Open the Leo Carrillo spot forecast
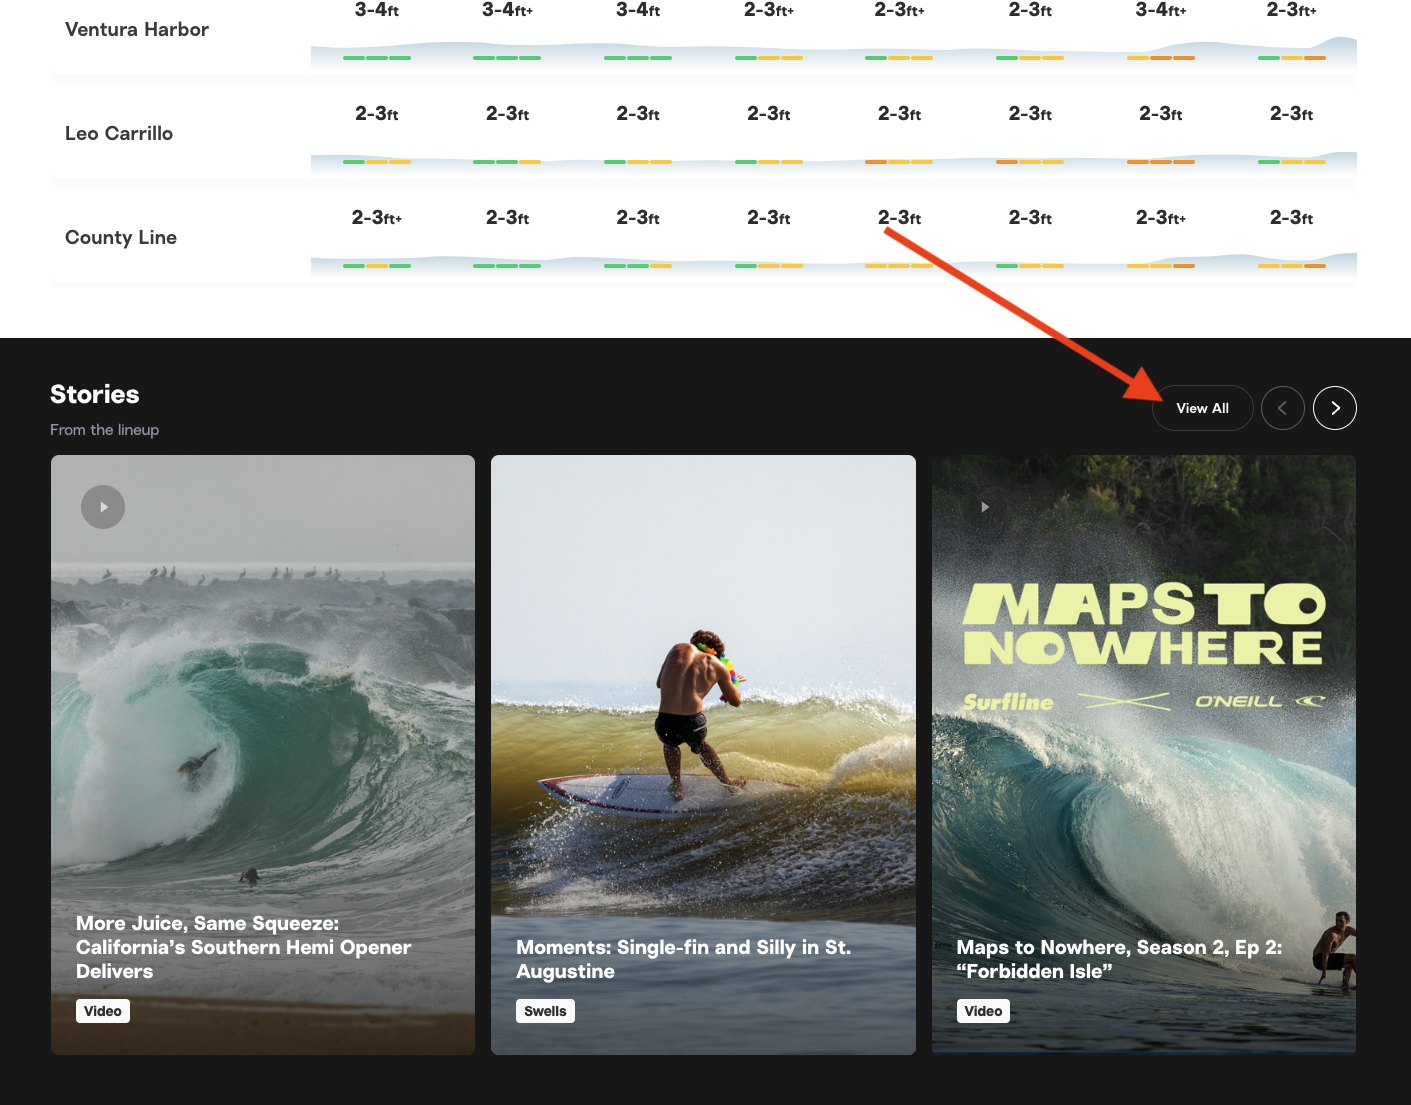Image resolution: width=1411 pixels, height=1105 pixels. [x=119, y=134]
